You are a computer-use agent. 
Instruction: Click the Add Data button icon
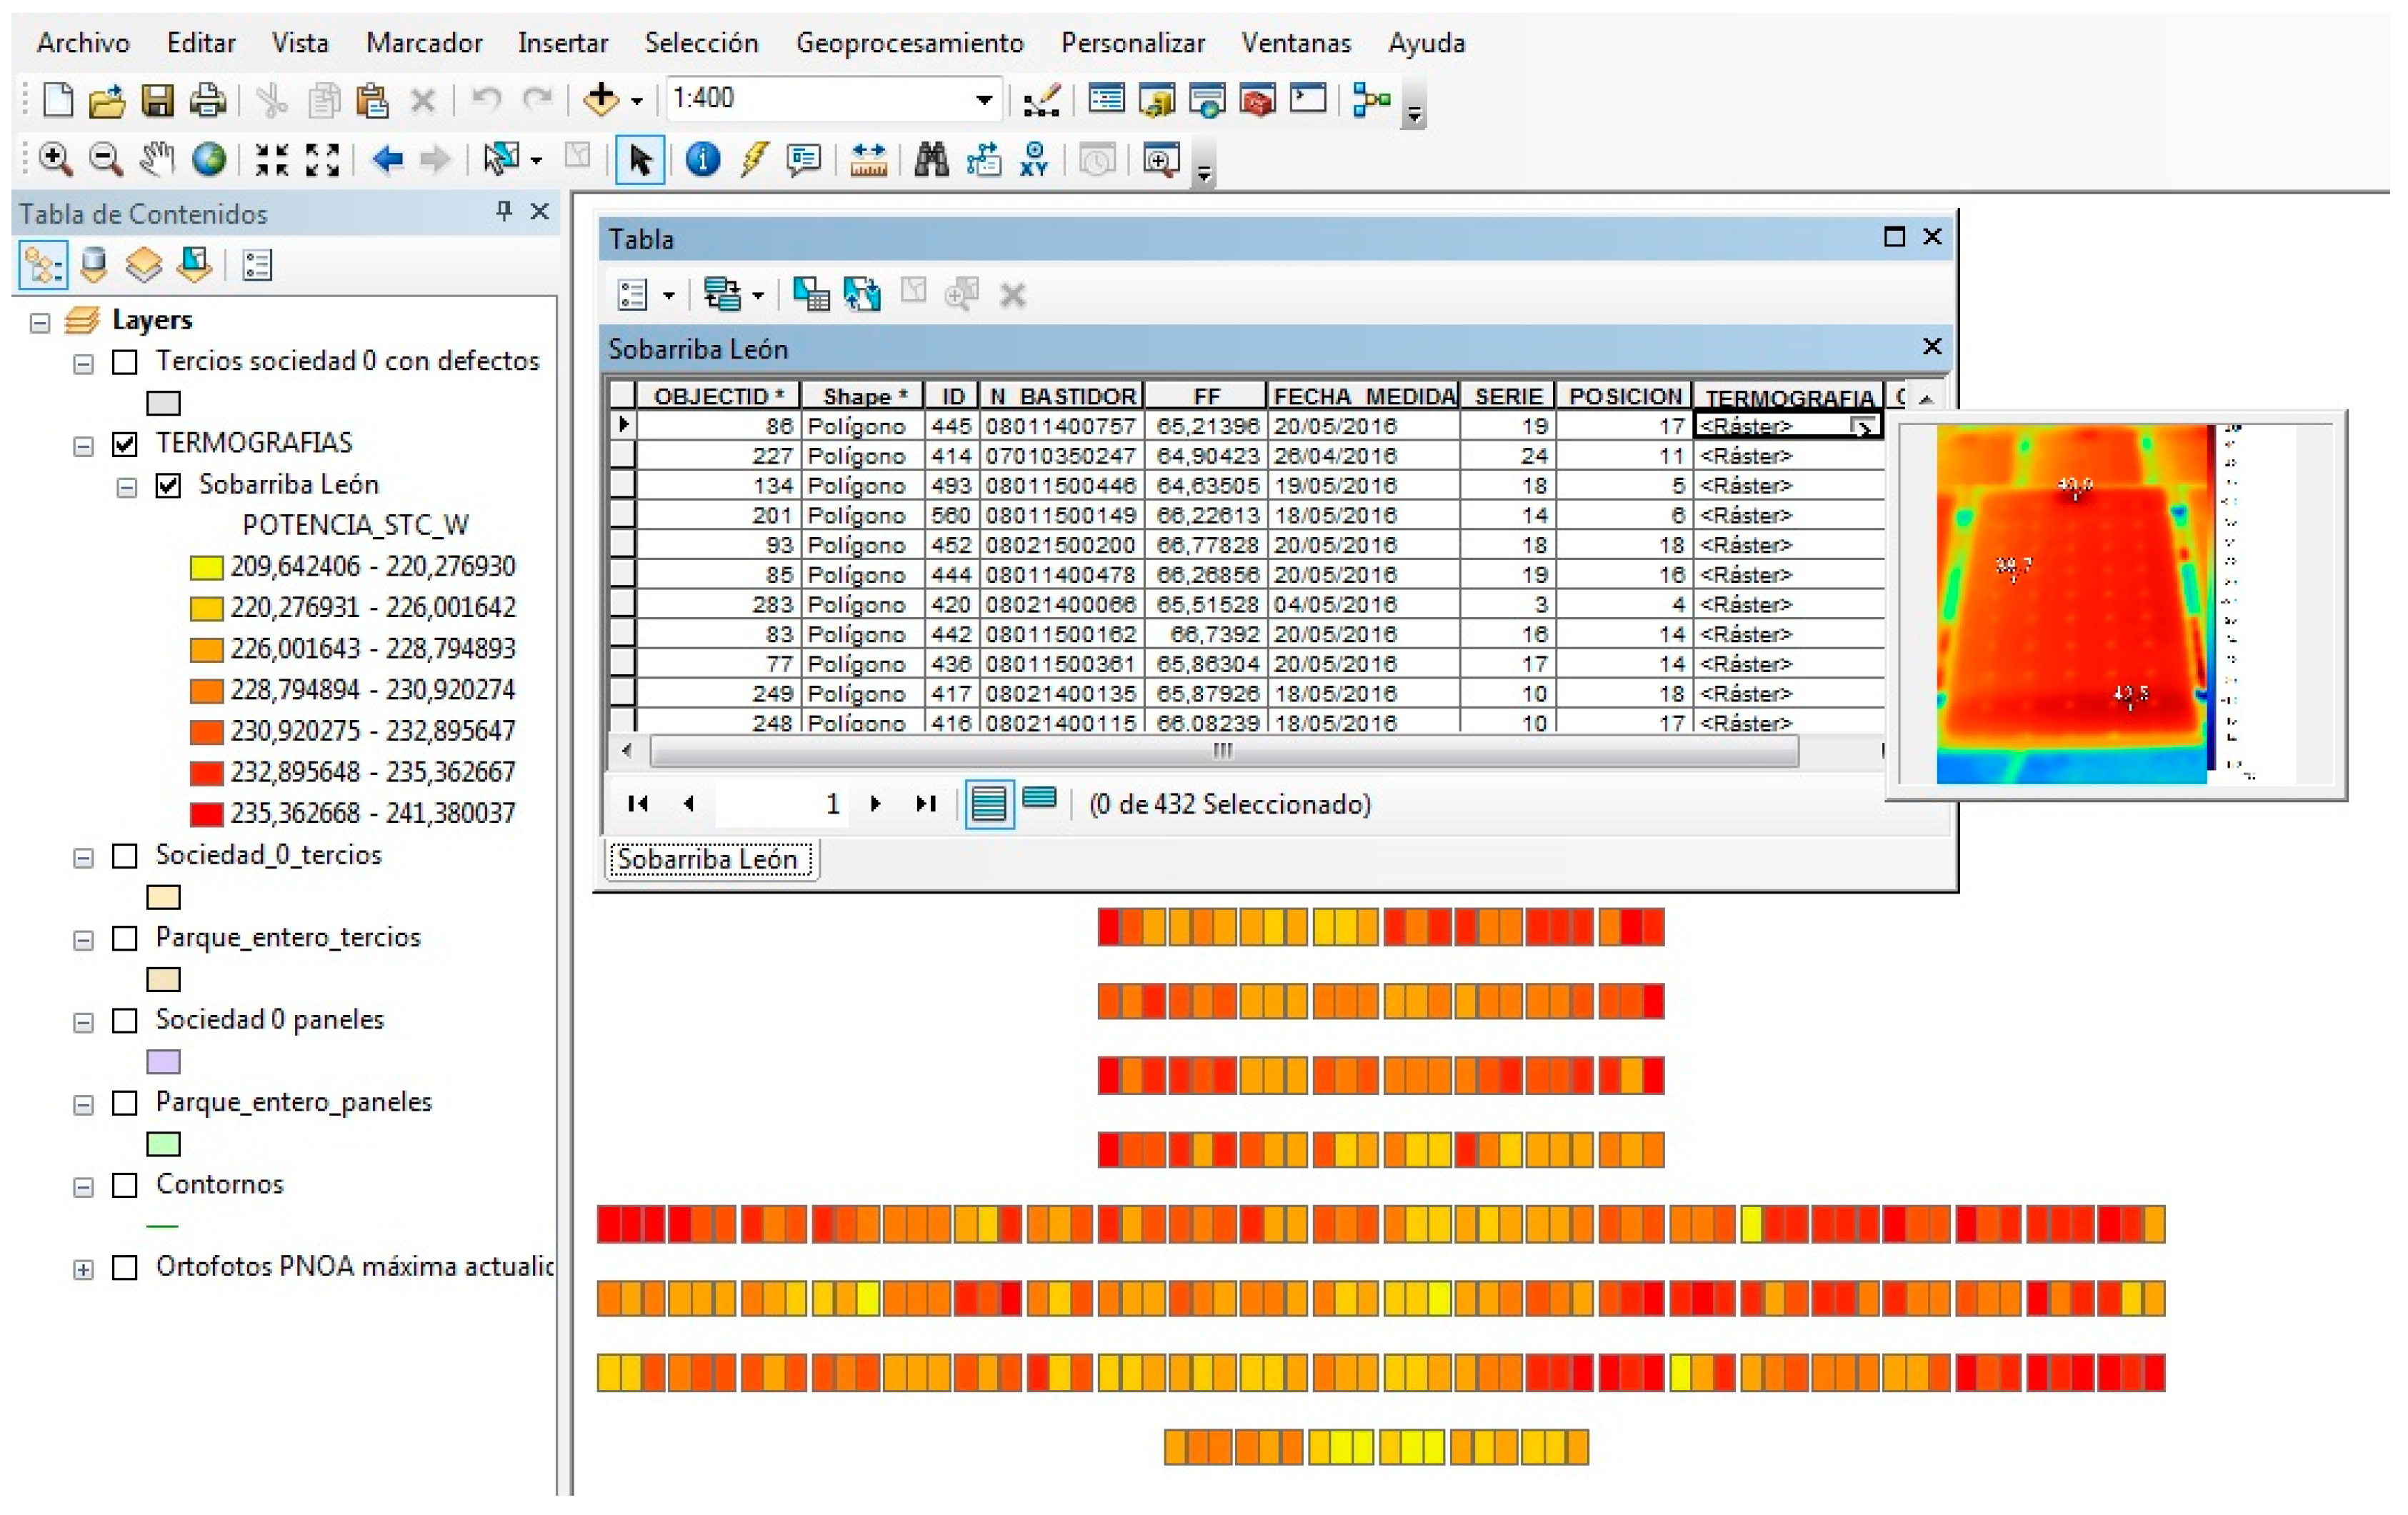click(601, 99)
